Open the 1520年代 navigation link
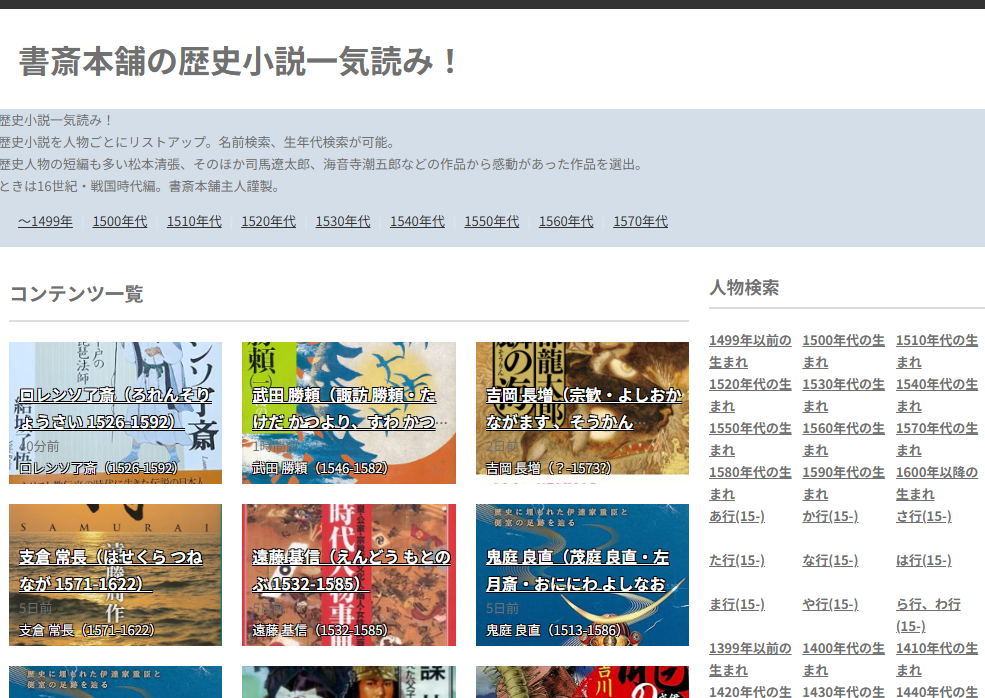Image resolution: width=985 pixels, height=698 pixels. point(268,222)
